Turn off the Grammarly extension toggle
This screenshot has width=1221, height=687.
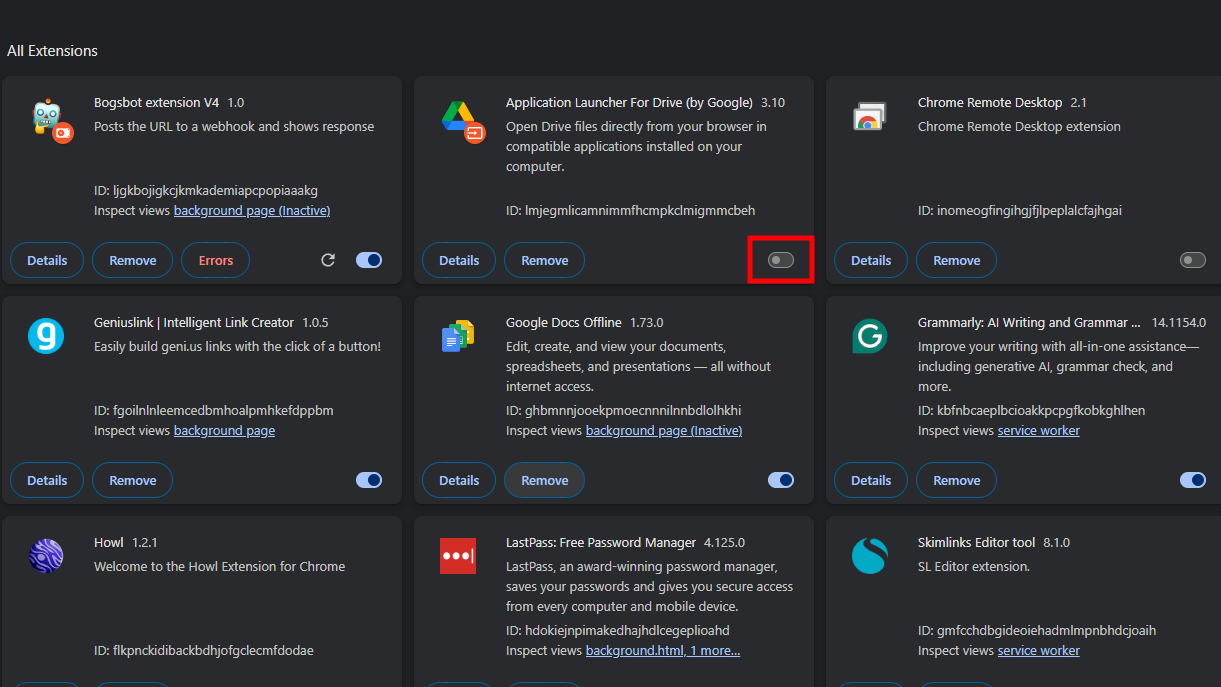tap(1193, 480)
